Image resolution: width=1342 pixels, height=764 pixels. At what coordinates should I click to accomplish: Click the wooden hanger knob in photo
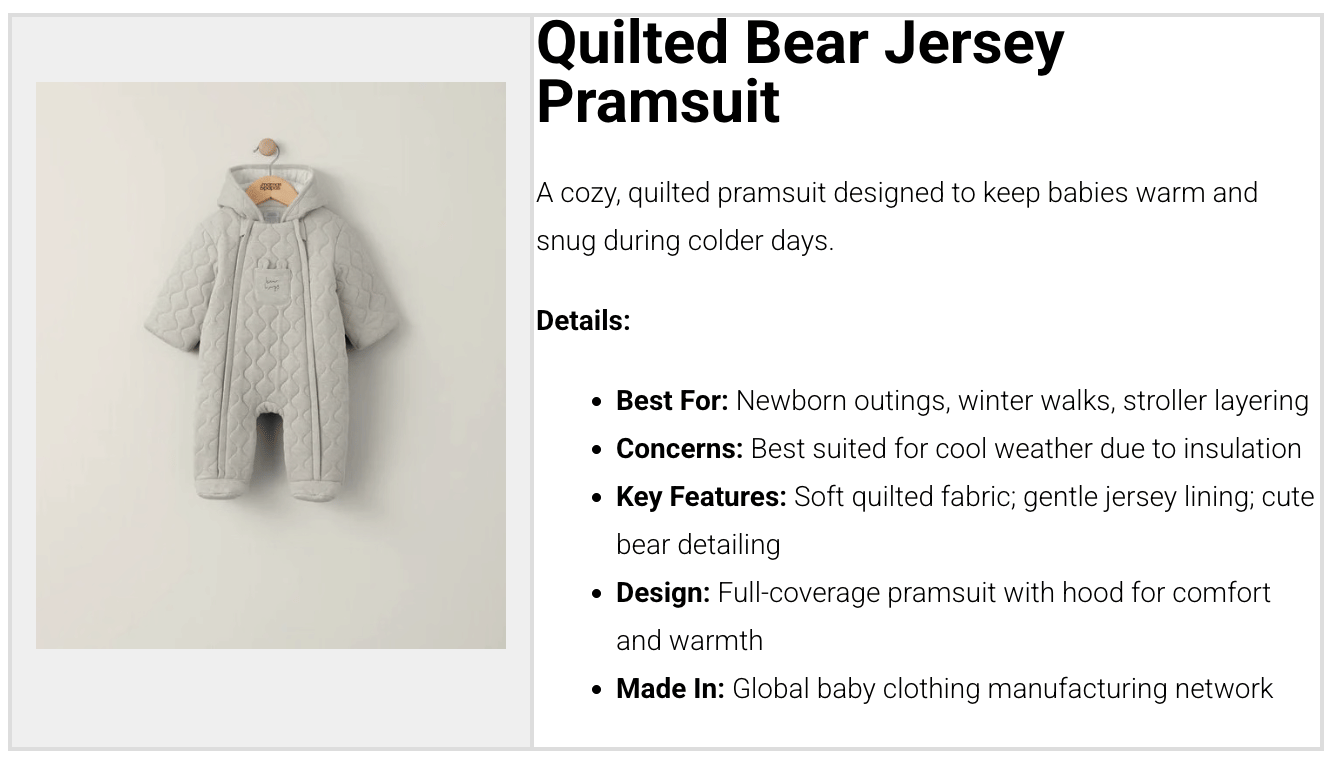click(x=267, y=148)
